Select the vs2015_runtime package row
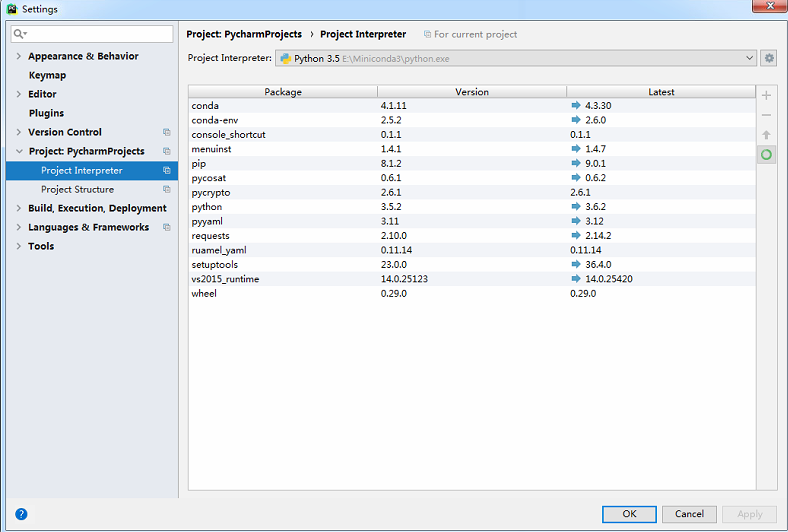 pos(472,279)
